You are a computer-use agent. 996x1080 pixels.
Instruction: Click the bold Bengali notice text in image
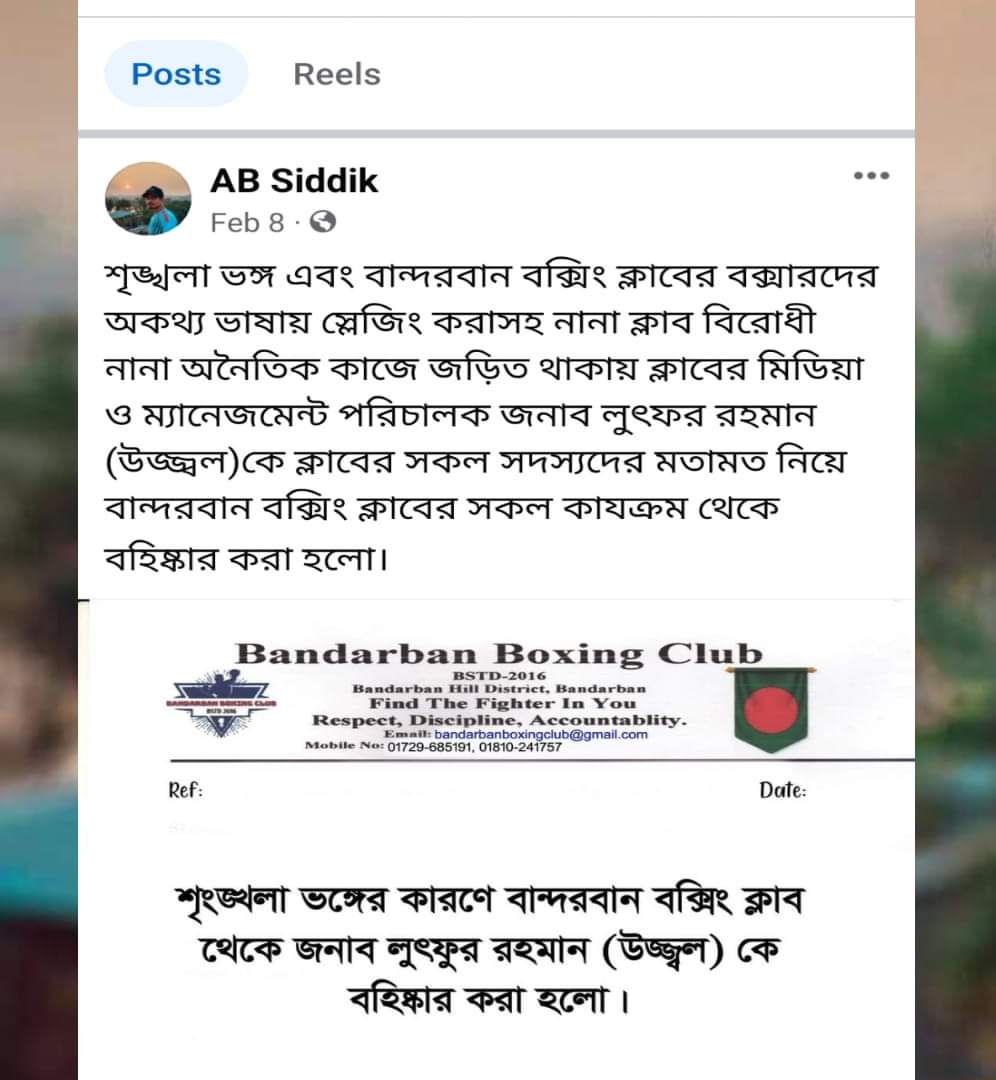pos(490,950)
